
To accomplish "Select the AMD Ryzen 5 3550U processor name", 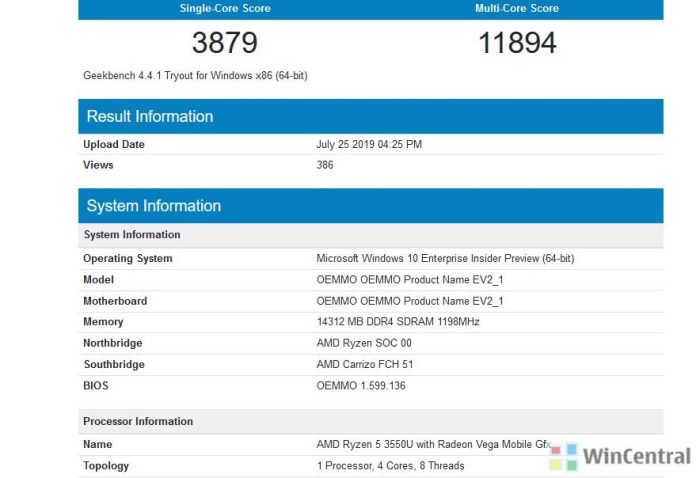I will (434, 444).
